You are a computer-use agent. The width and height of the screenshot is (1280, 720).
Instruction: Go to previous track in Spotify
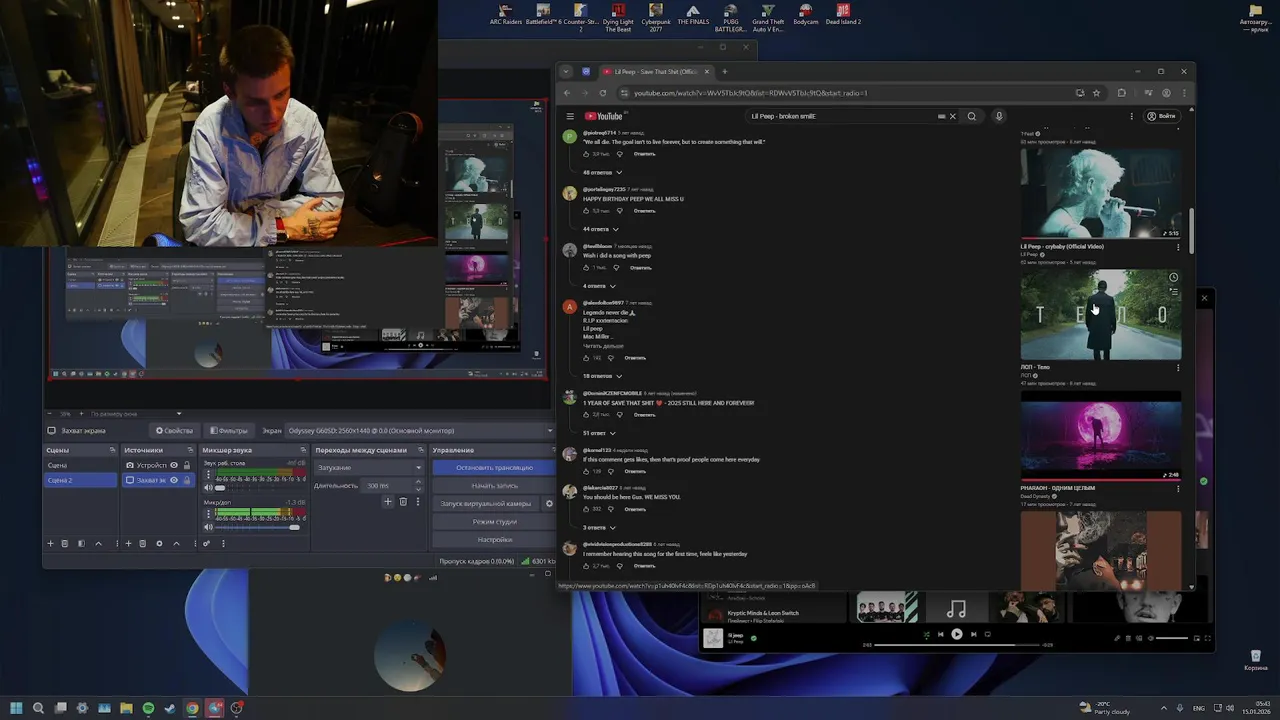click(940, 634)
